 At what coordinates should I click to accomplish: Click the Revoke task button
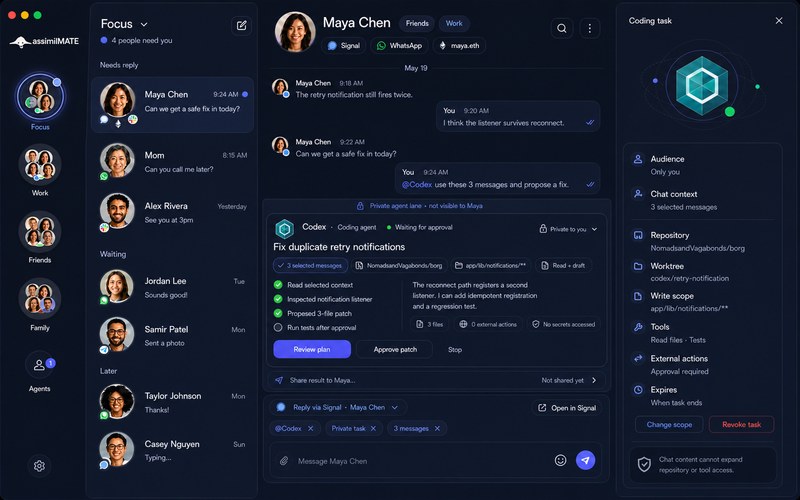point(741,424)
